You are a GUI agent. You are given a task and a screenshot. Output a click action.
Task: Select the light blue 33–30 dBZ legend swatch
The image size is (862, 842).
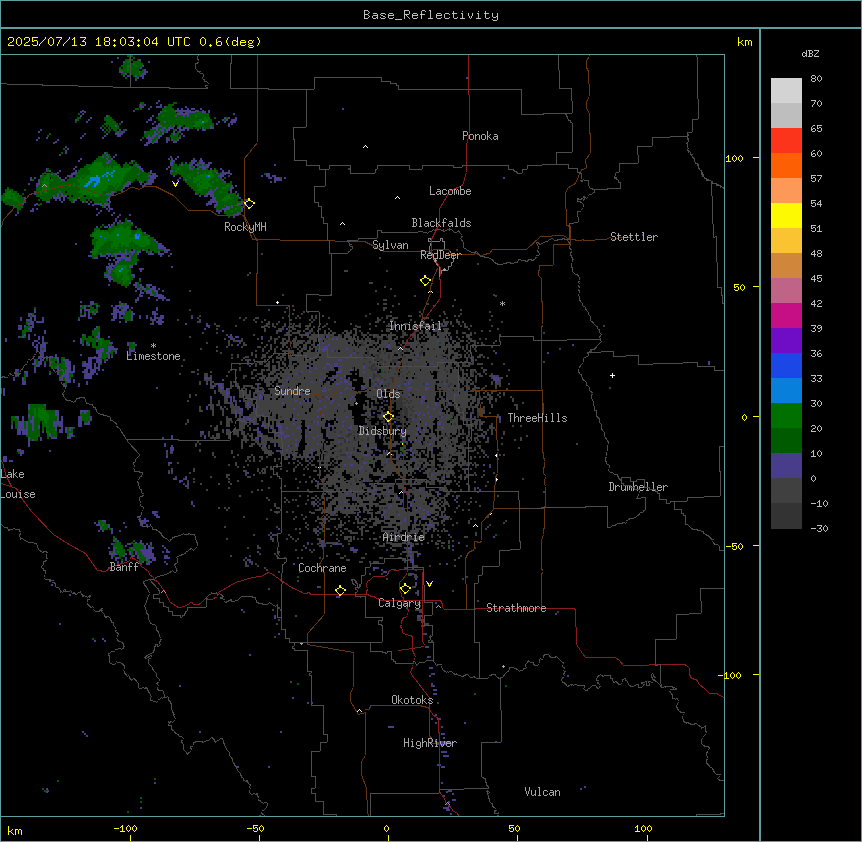pyautogui.click(x=786, y=390)
